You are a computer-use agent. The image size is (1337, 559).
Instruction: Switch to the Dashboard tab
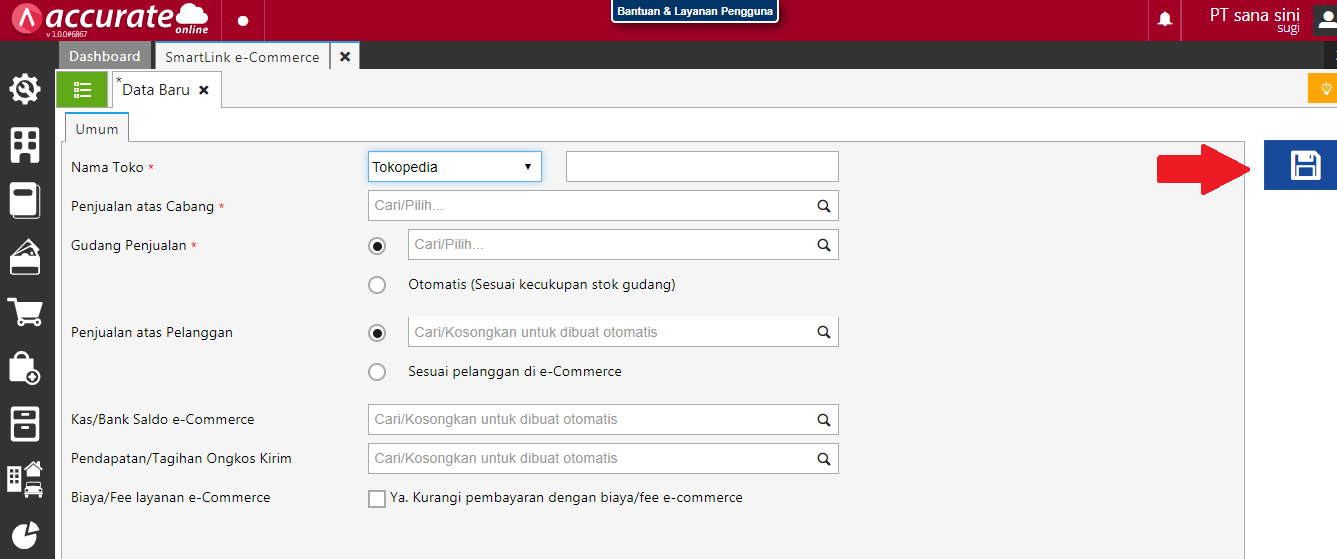click(x=105, y=56)
